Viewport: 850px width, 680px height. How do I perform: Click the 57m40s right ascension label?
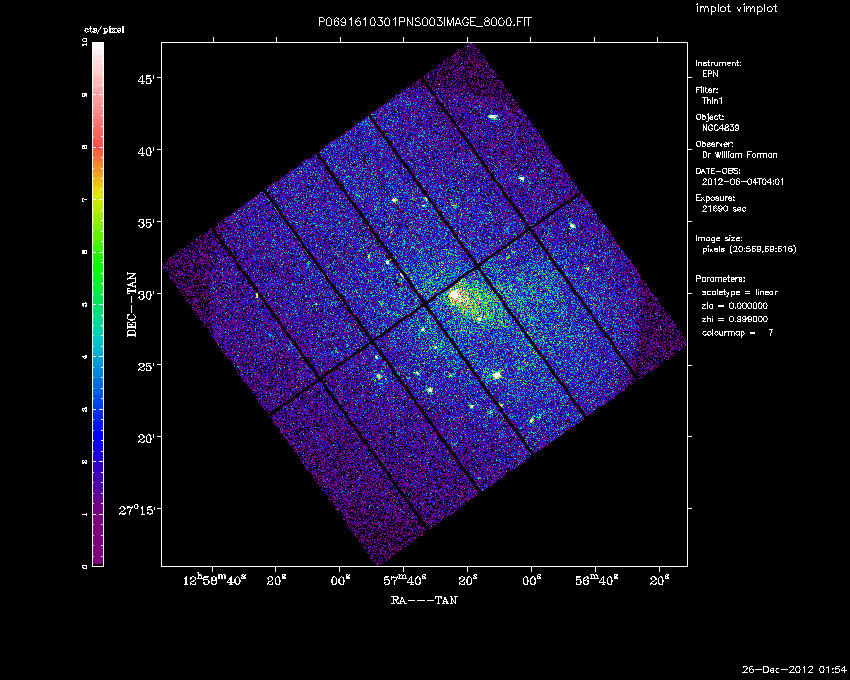pos(405,580)
